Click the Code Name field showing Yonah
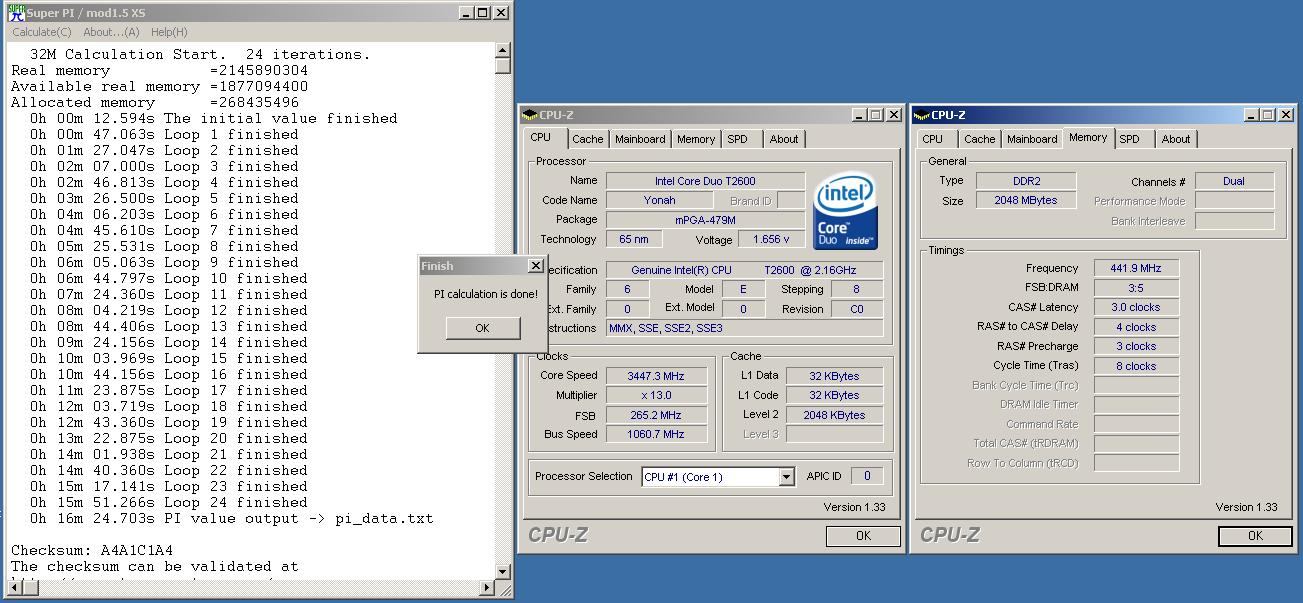The height and width of the screenshot is (603, 1303). 659,200
